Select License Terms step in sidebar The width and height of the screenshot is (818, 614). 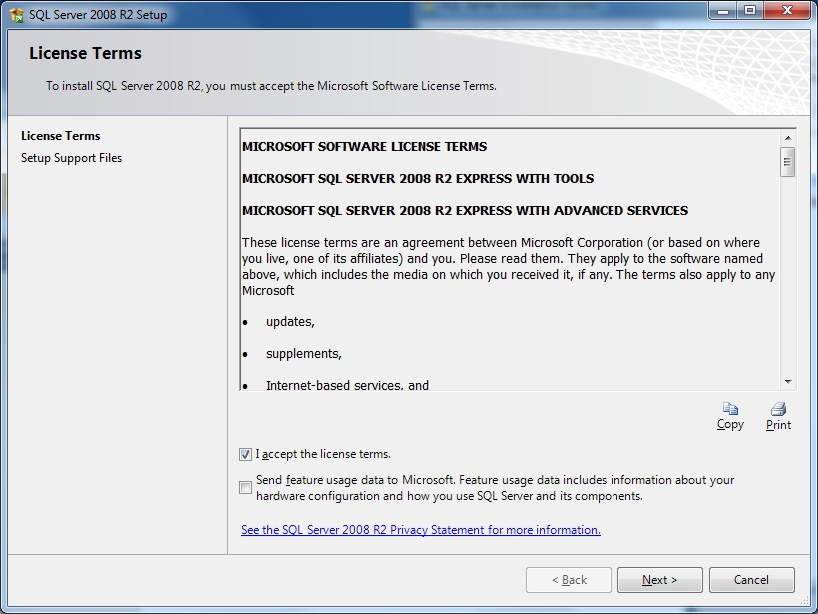(61, 136)
